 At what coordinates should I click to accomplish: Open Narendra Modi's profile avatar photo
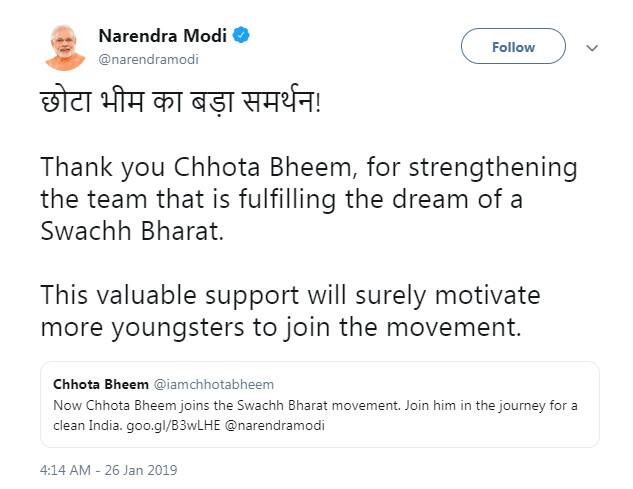pos(65,47)
